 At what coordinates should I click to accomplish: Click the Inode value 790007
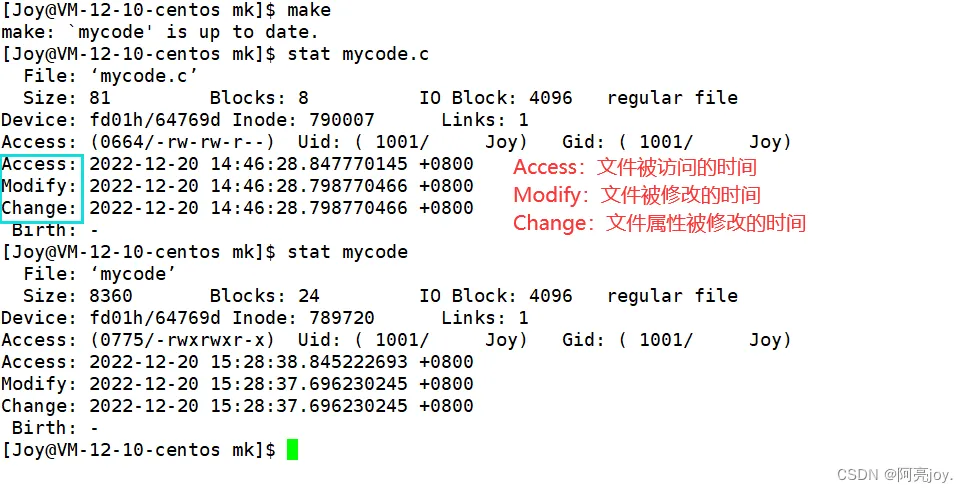342,120
